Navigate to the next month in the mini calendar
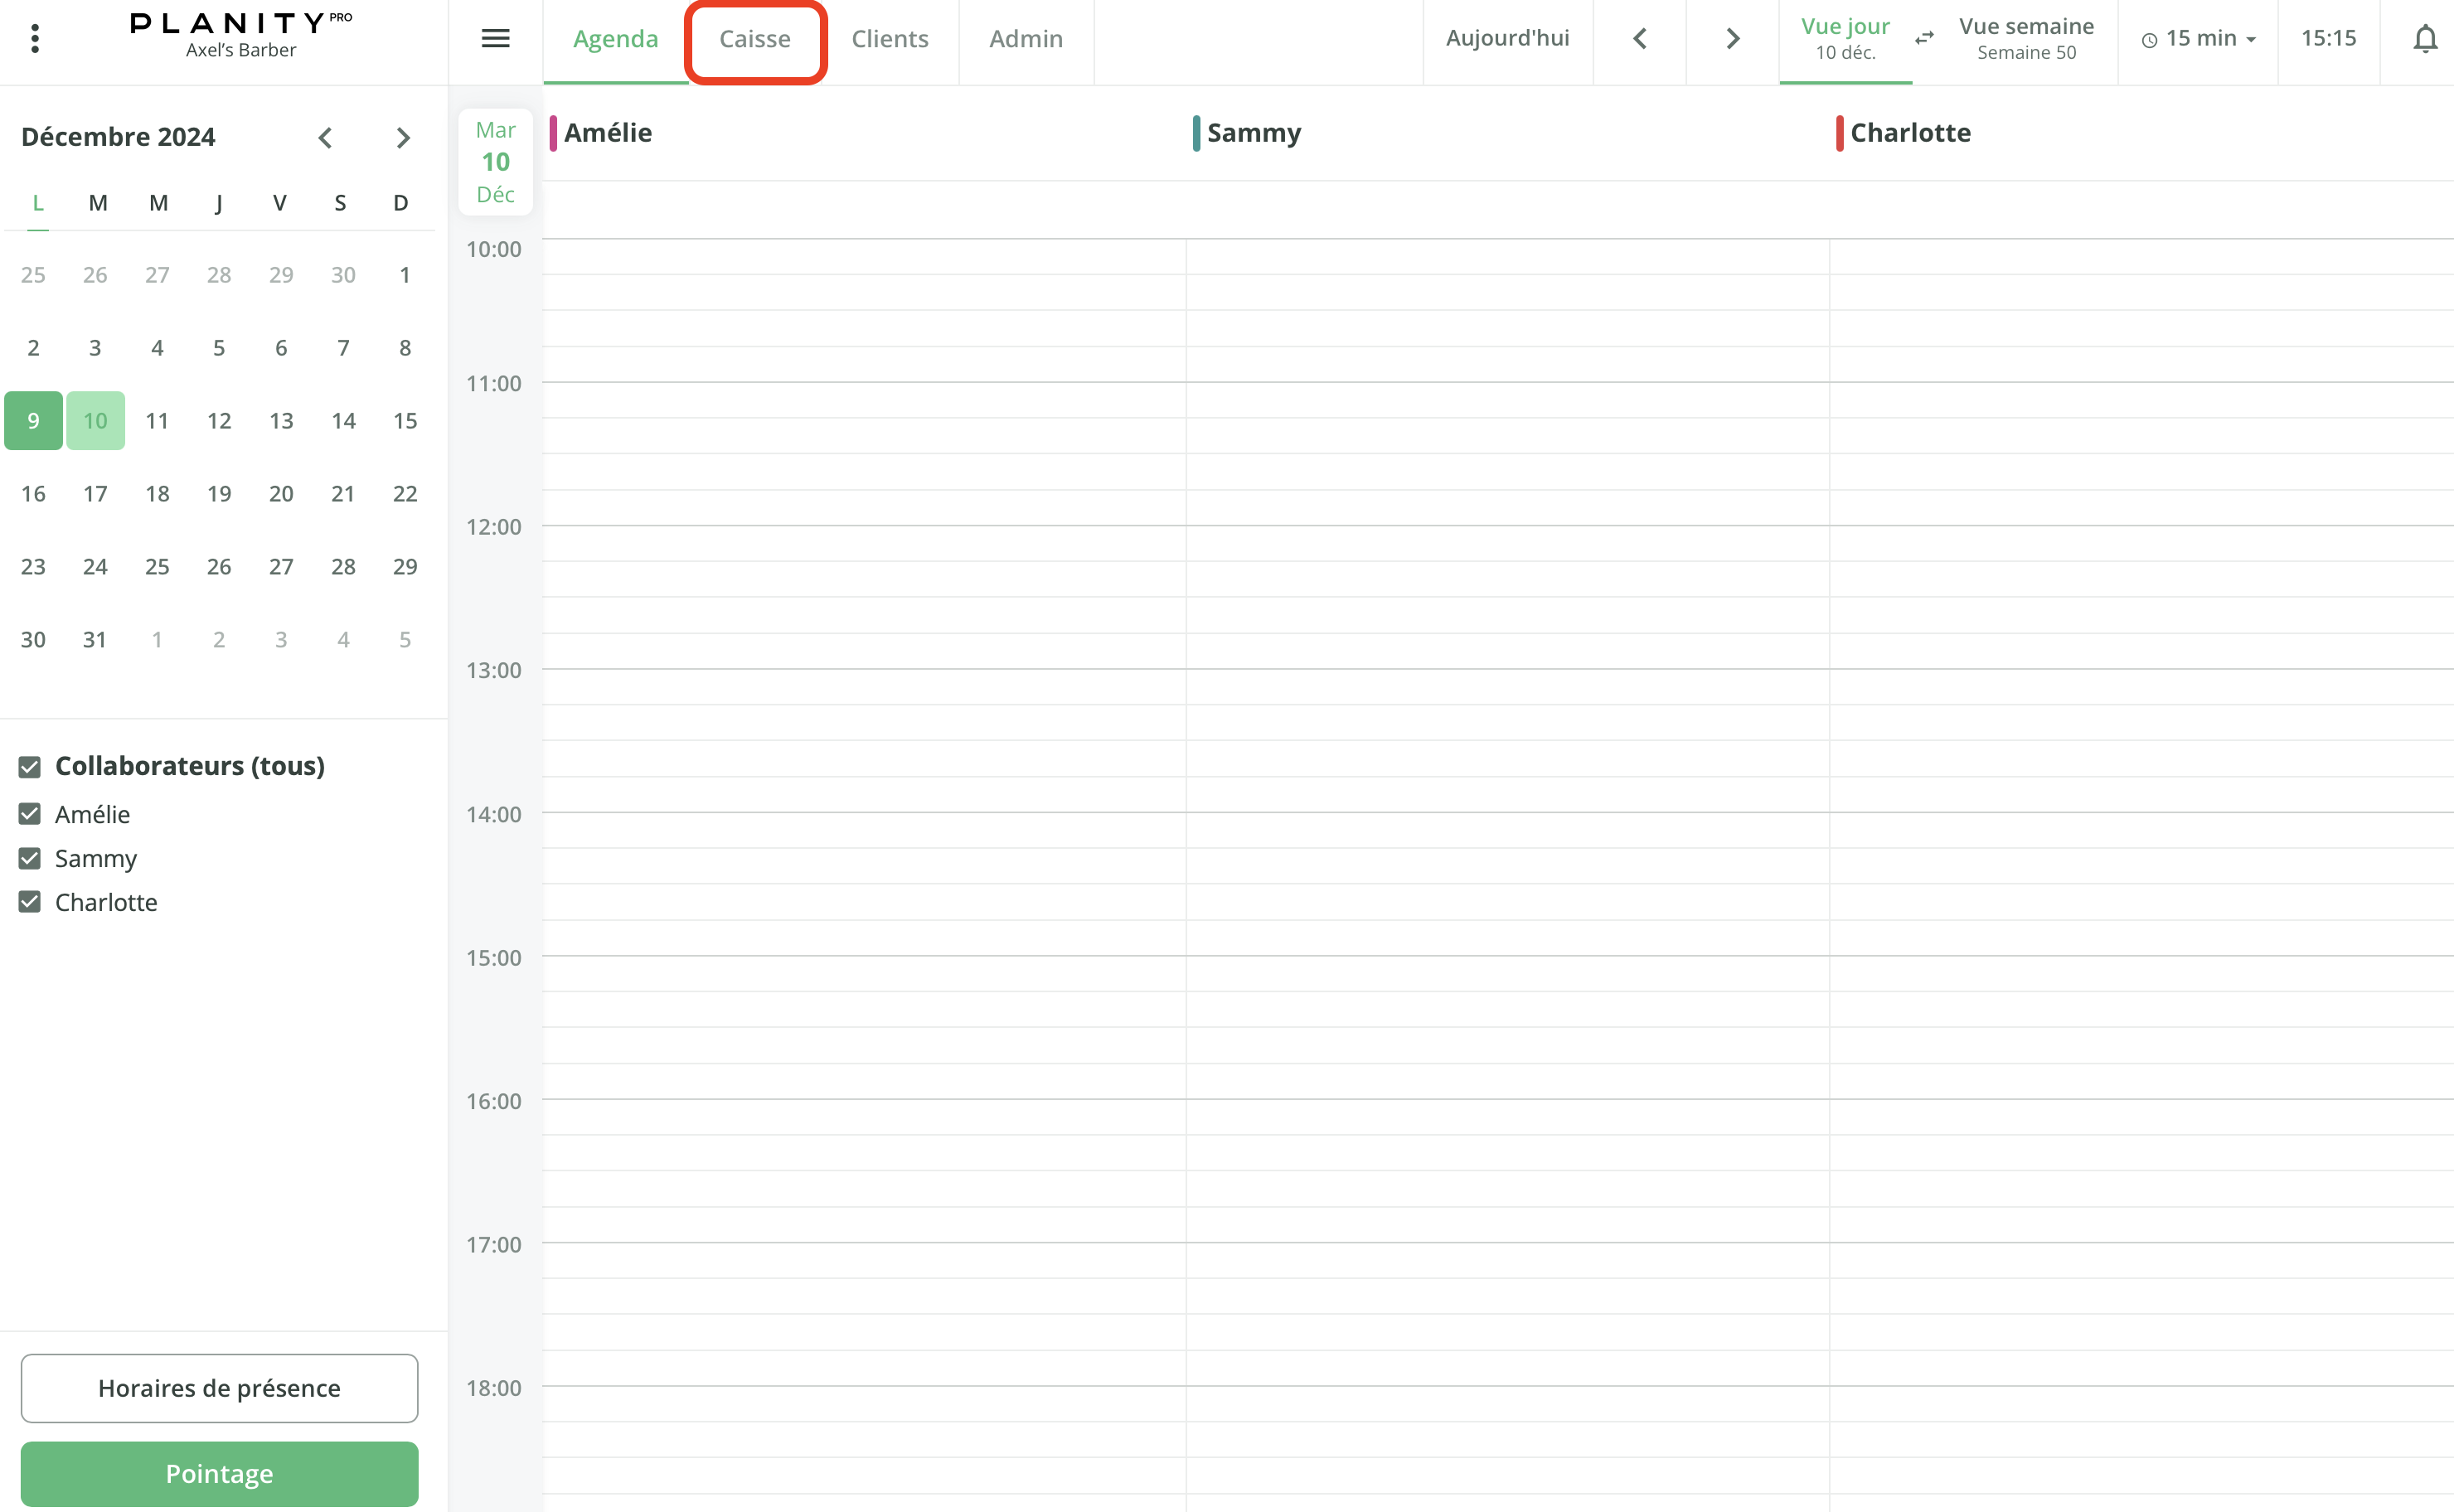Screen dimensions: 2454x1512 [x=402, y=137]
